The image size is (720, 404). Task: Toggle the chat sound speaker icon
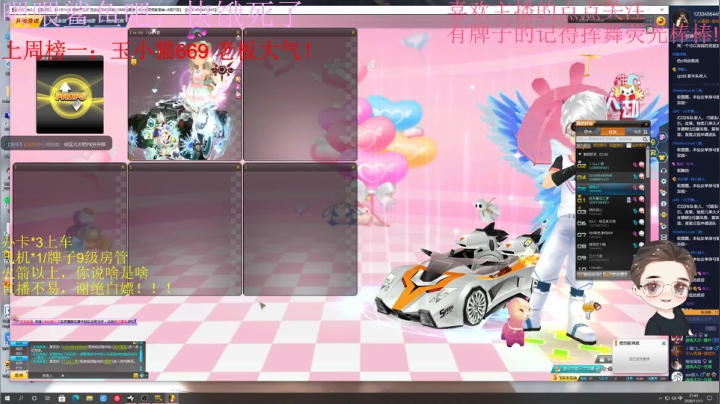pos(142,376)
